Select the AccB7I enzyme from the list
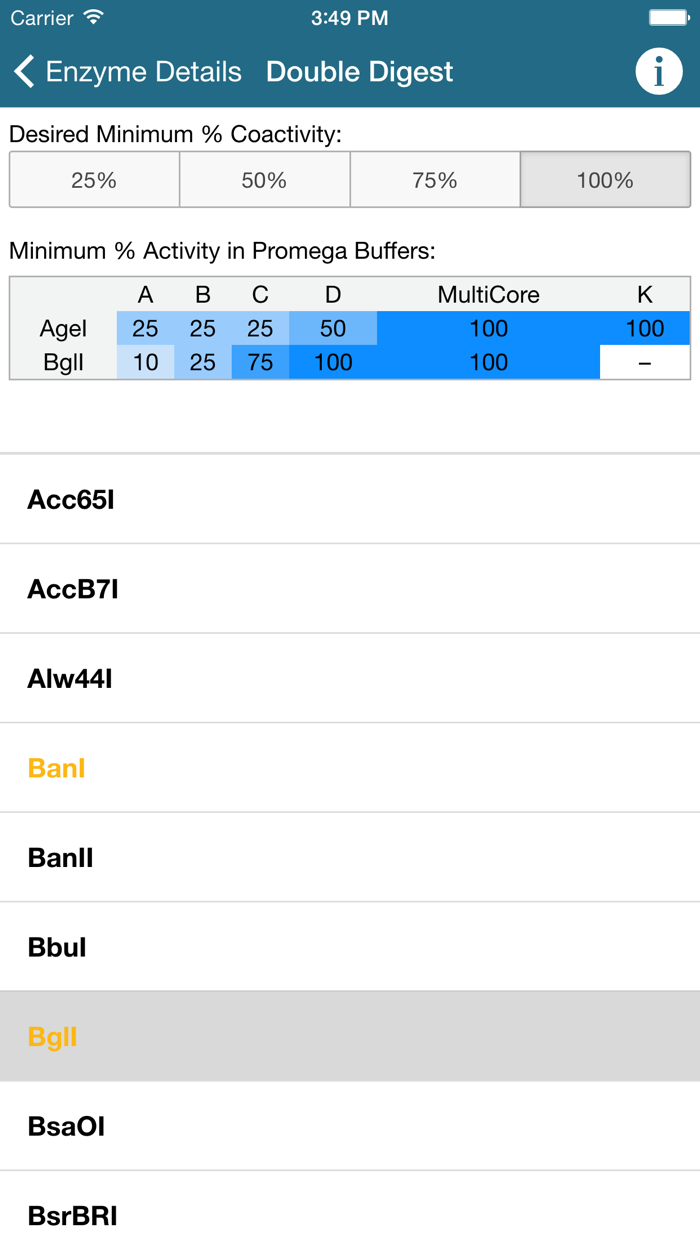Image resolution: width=700 pixels, height=1244 pixels. [x=350, y=589]
